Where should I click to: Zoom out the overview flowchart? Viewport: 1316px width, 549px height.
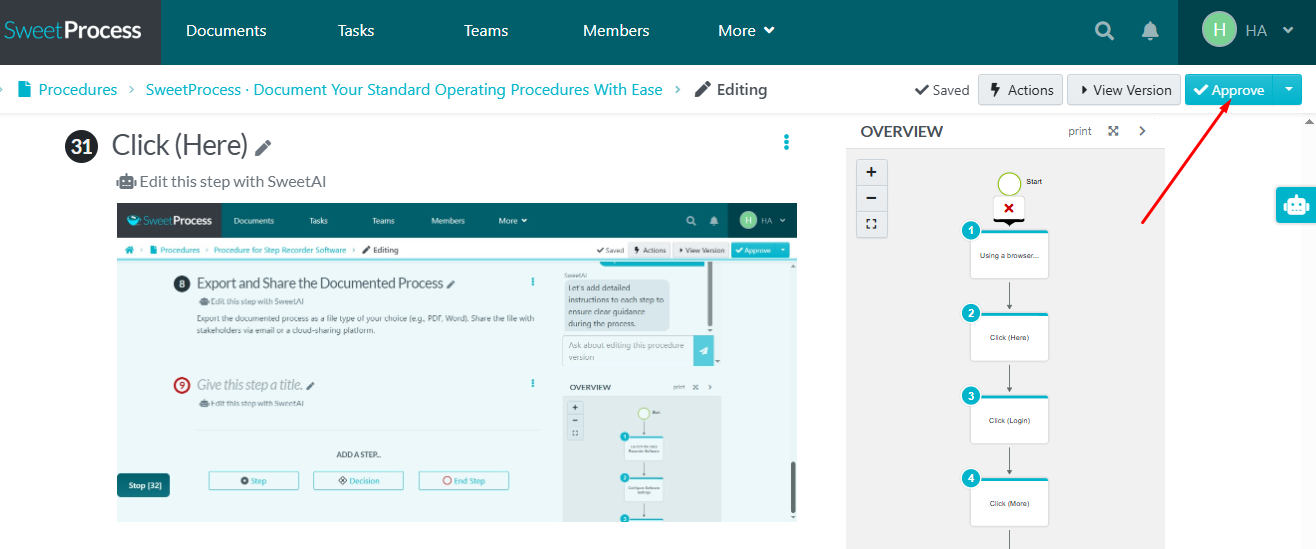[871, 198]
